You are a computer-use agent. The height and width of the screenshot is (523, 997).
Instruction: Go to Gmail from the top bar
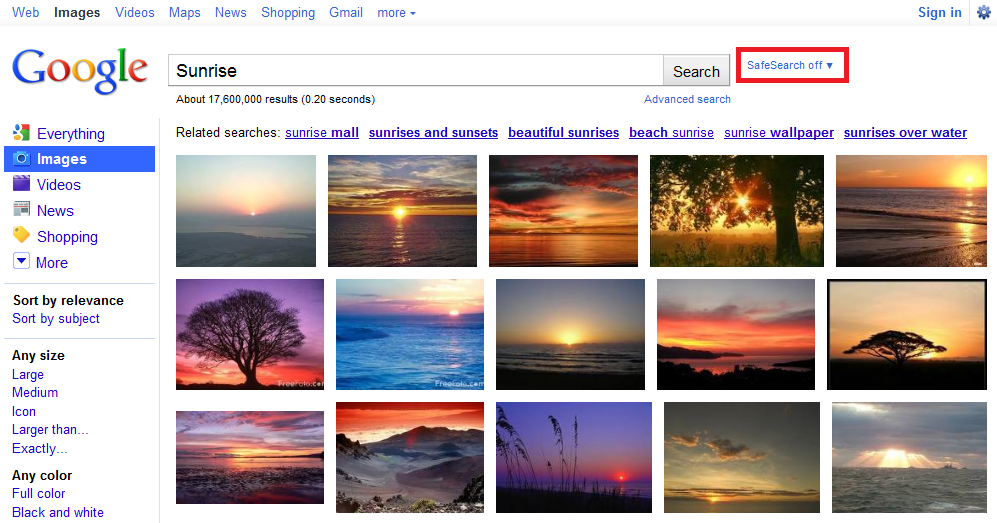coord(346,13)
